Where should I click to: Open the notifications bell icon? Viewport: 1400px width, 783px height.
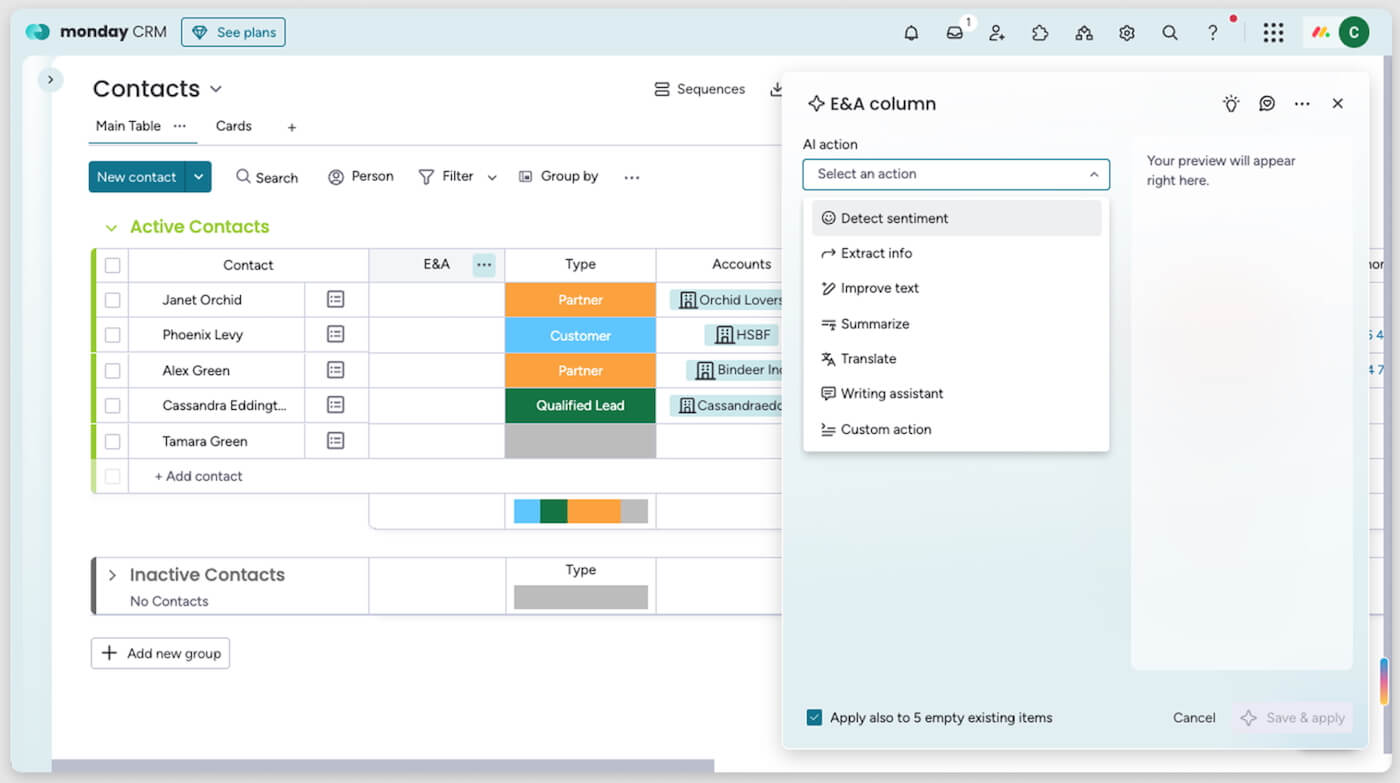[x=911, y=32]
